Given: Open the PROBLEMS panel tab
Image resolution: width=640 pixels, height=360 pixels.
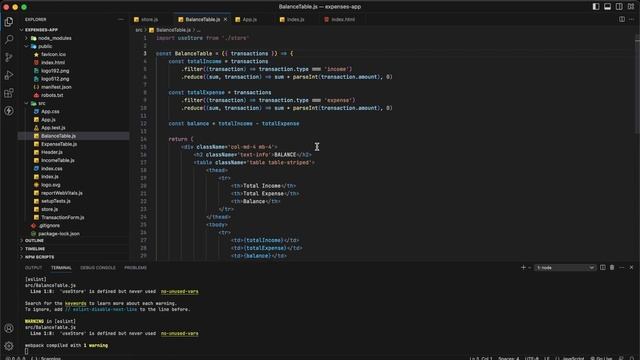Looking at the screenshot, I should [x=136, y=268].
